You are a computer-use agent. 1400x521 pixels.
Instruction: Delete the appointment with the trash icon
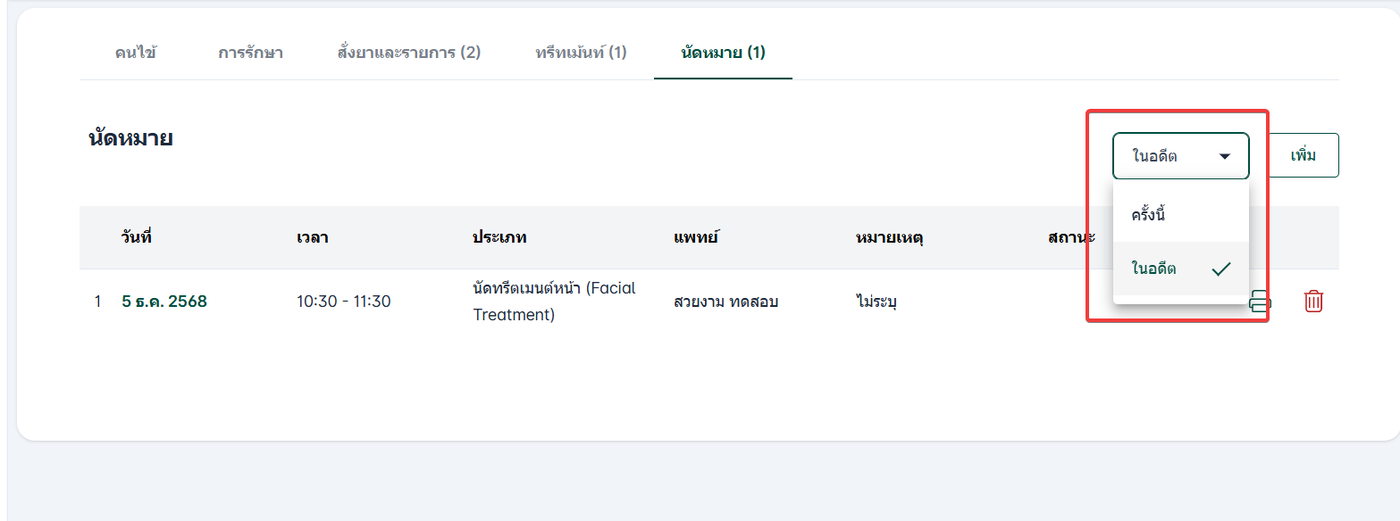tap(1314, 301)
